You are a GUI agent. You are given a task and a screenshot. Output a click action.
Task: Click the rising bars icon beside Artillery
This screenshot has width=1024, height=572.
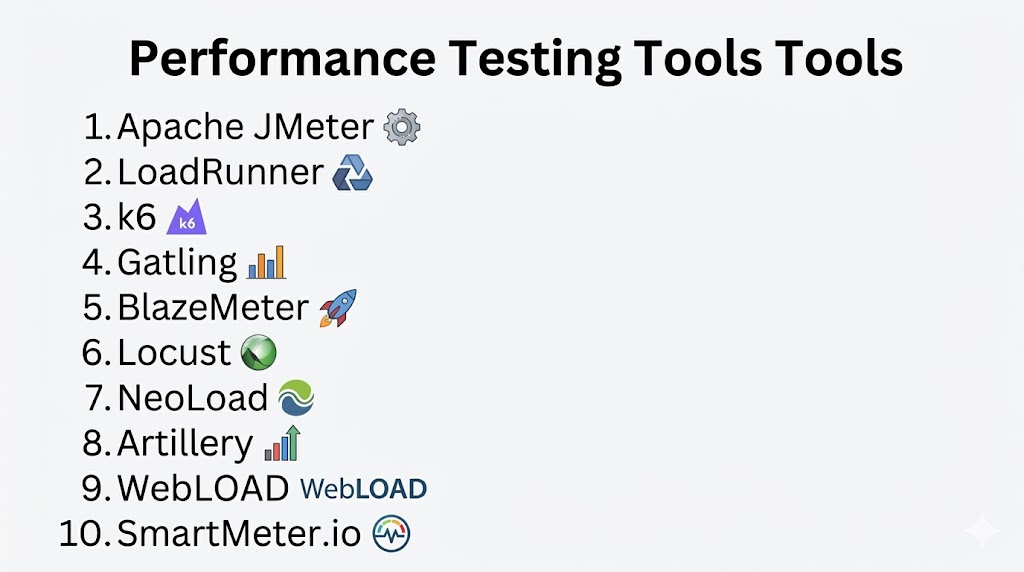(282, 442)
